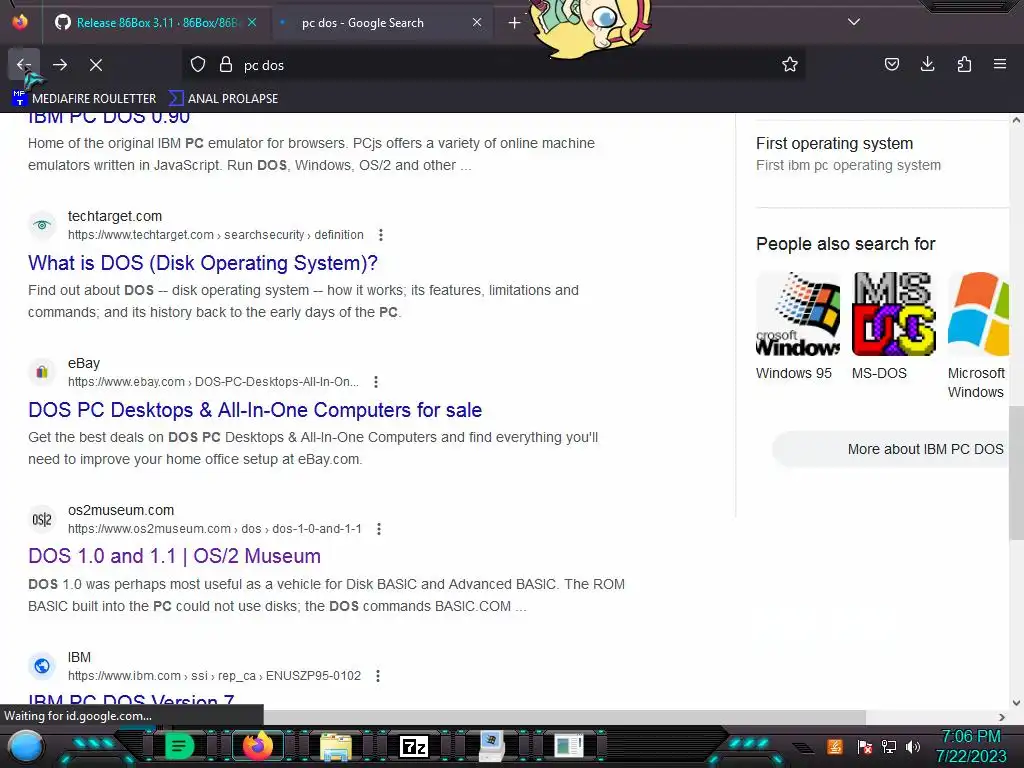Open the MEDIAFIRE ROULETTER bookmark
This screenshot has height=768, width=1024.
(x=84, y=99)
